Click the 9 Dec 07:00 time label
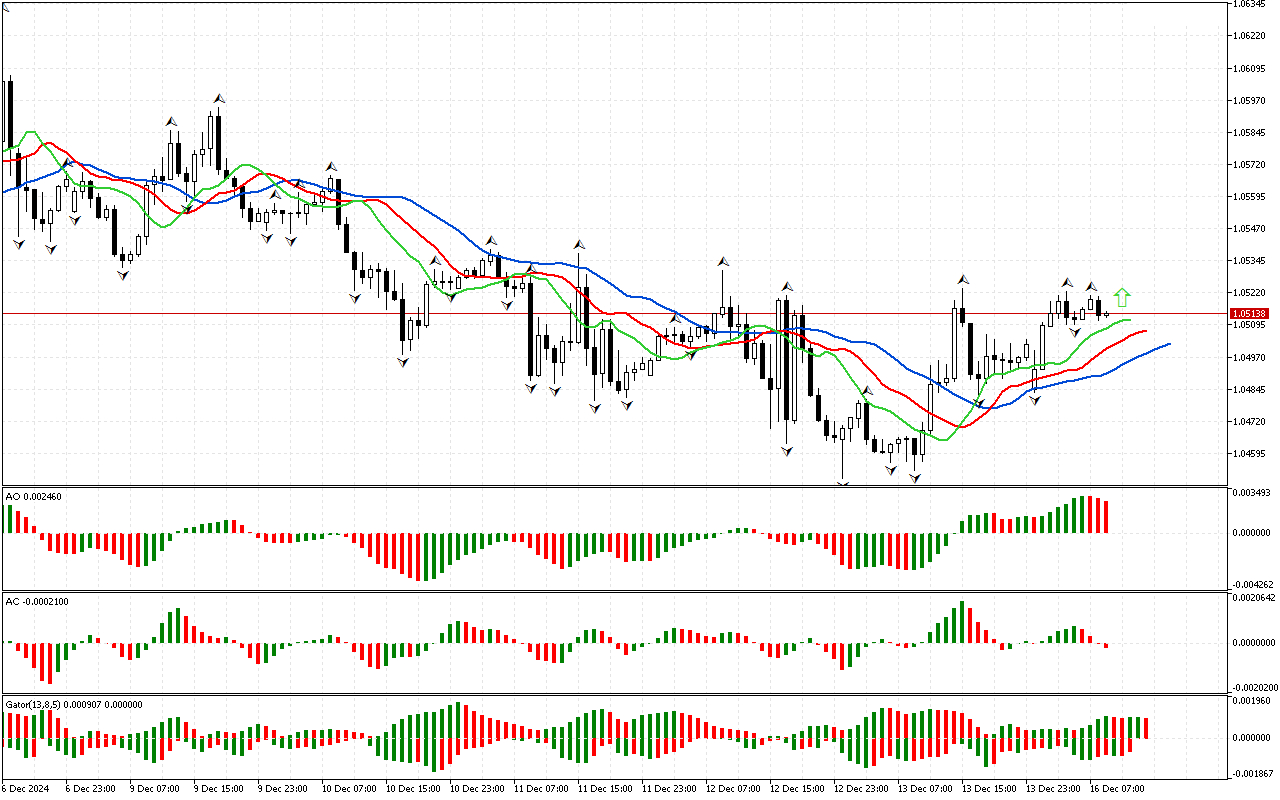The image size is (1280, 800). point(154,788)
